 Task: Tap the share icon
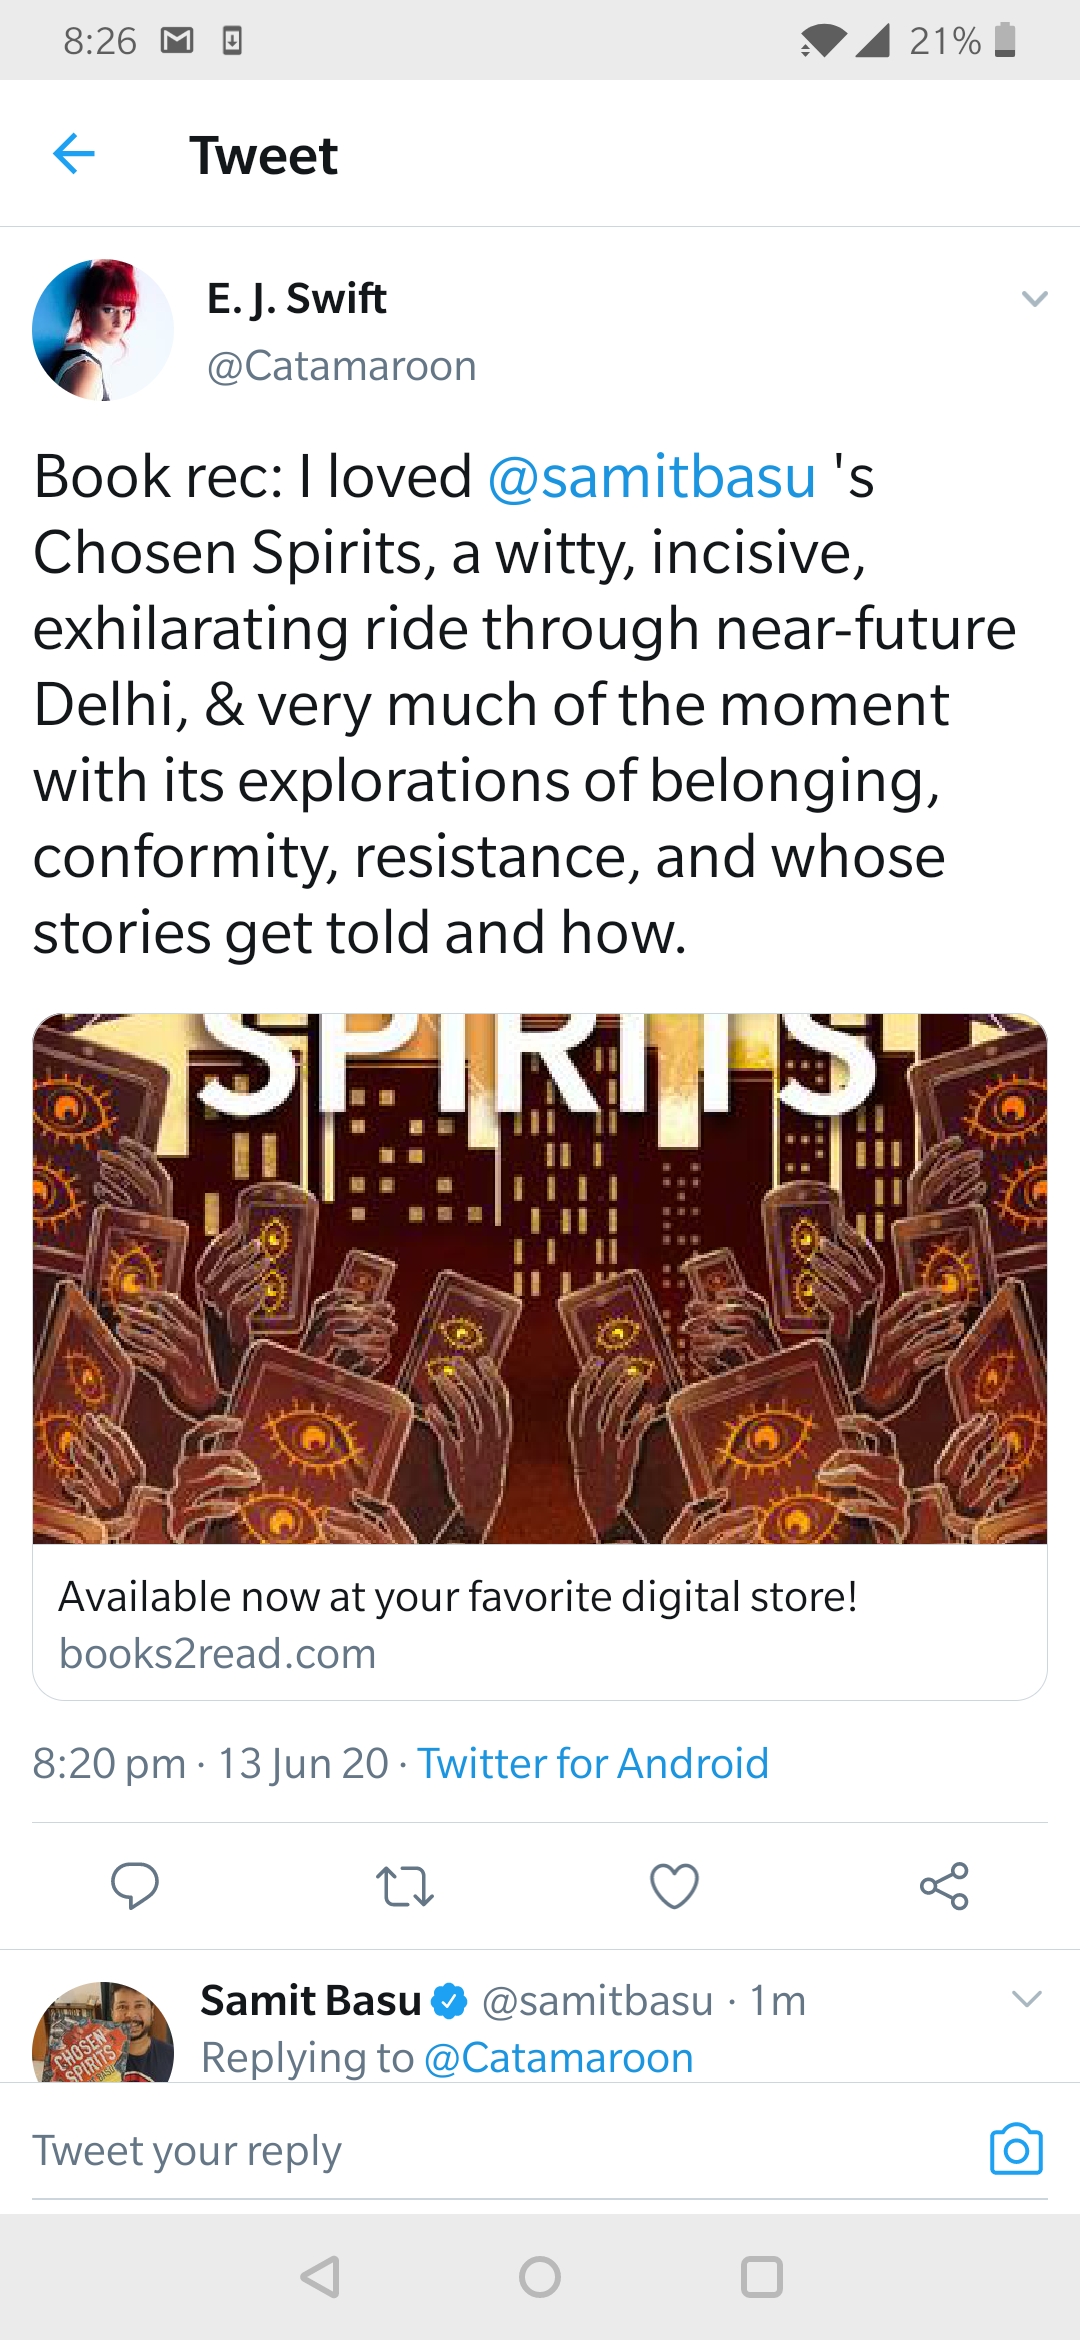coord(944,1886)
